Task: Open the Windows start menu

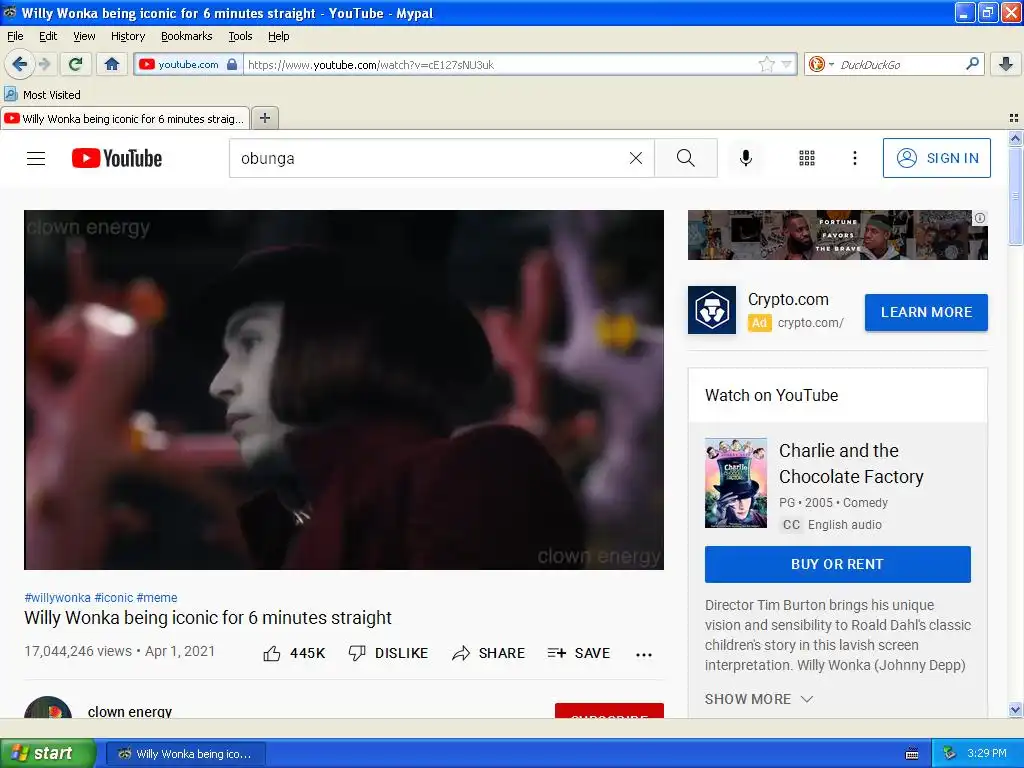Action: coord(47,754)
